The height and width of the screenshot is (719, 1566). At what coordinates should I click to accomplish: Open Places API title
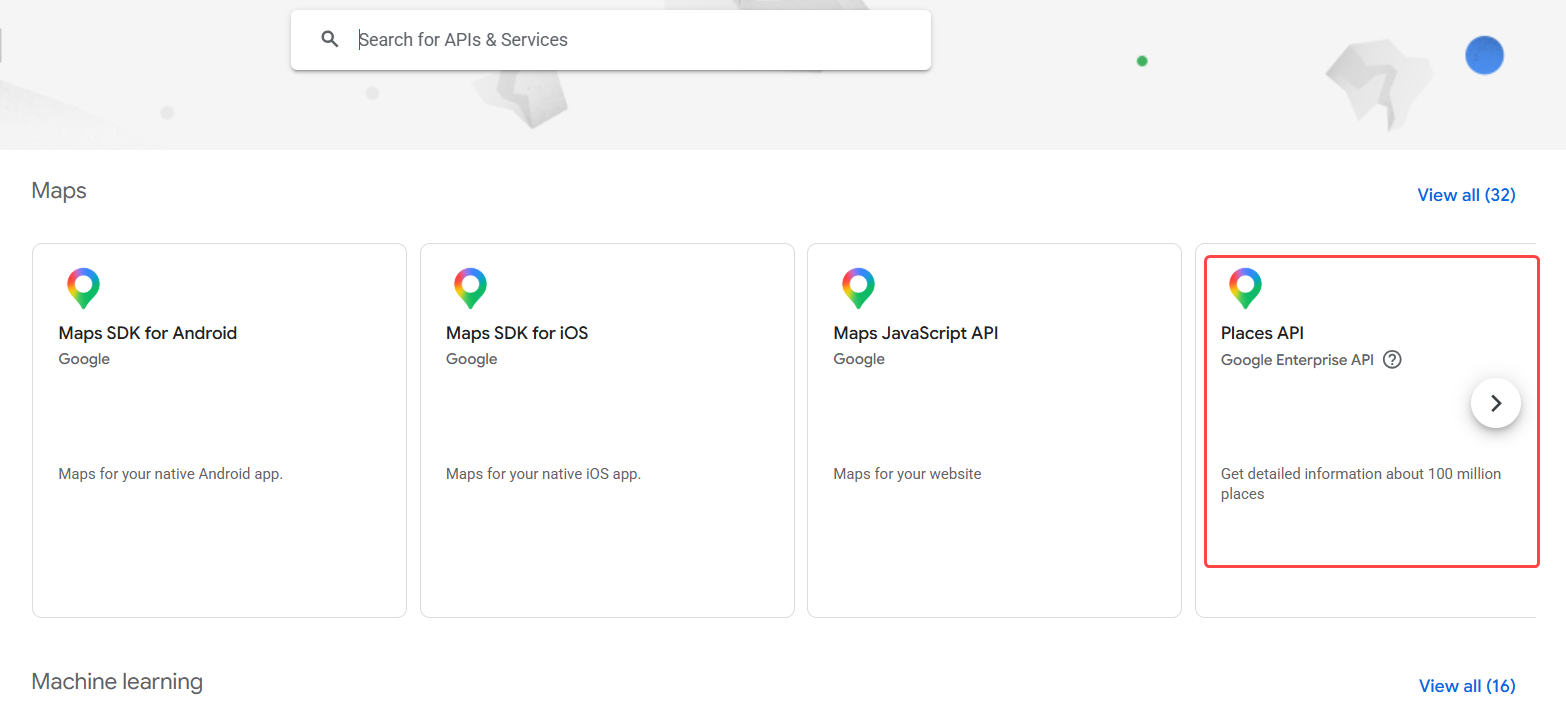pyautogui.click(x=1262, y=333)
